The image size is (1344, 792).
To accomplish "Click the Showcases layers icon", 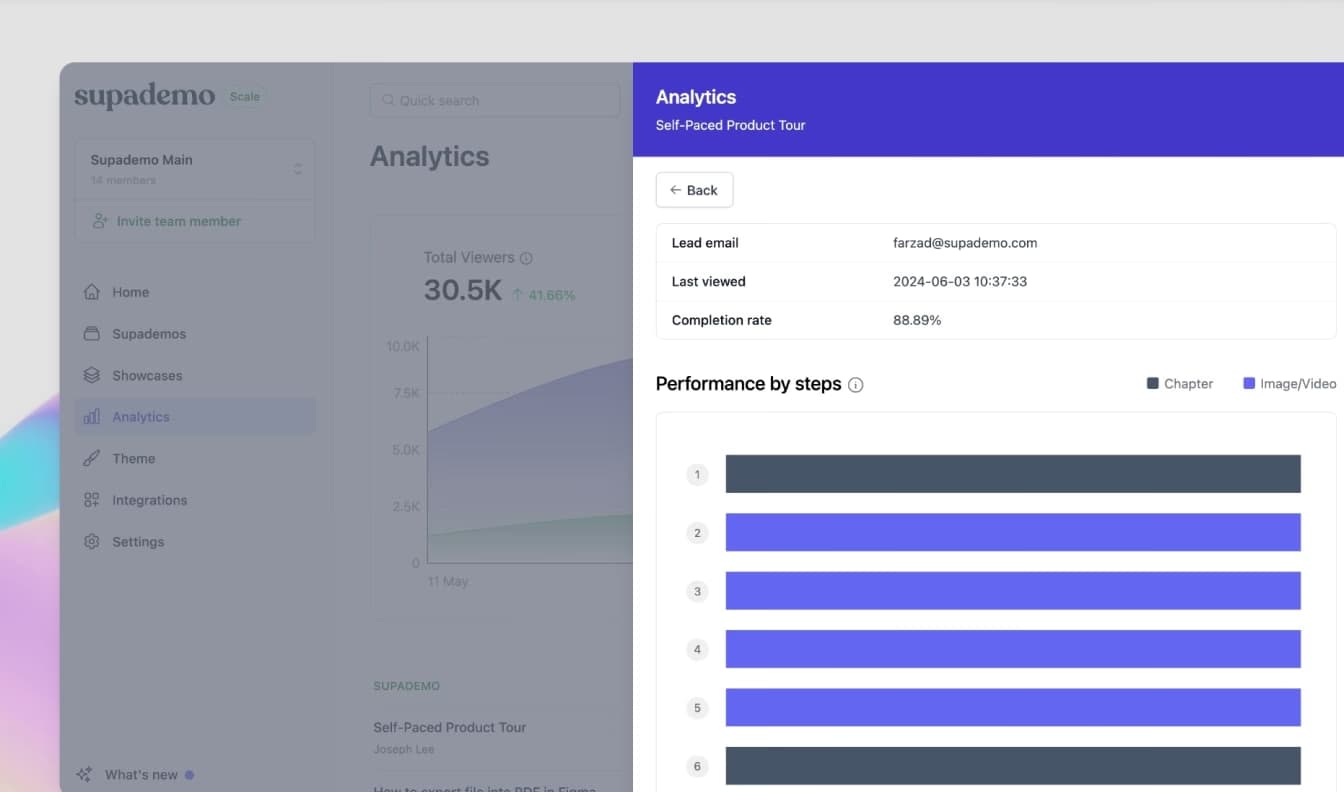I will pyautogui.click(x=92, y=375).
